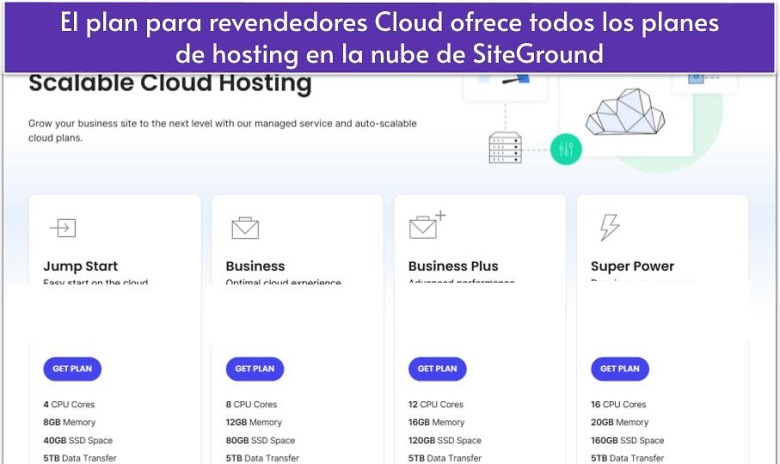The width and height of the screenshot is (780, 464).
Task: Get the Super Power plan
Action: pos(620,369)
